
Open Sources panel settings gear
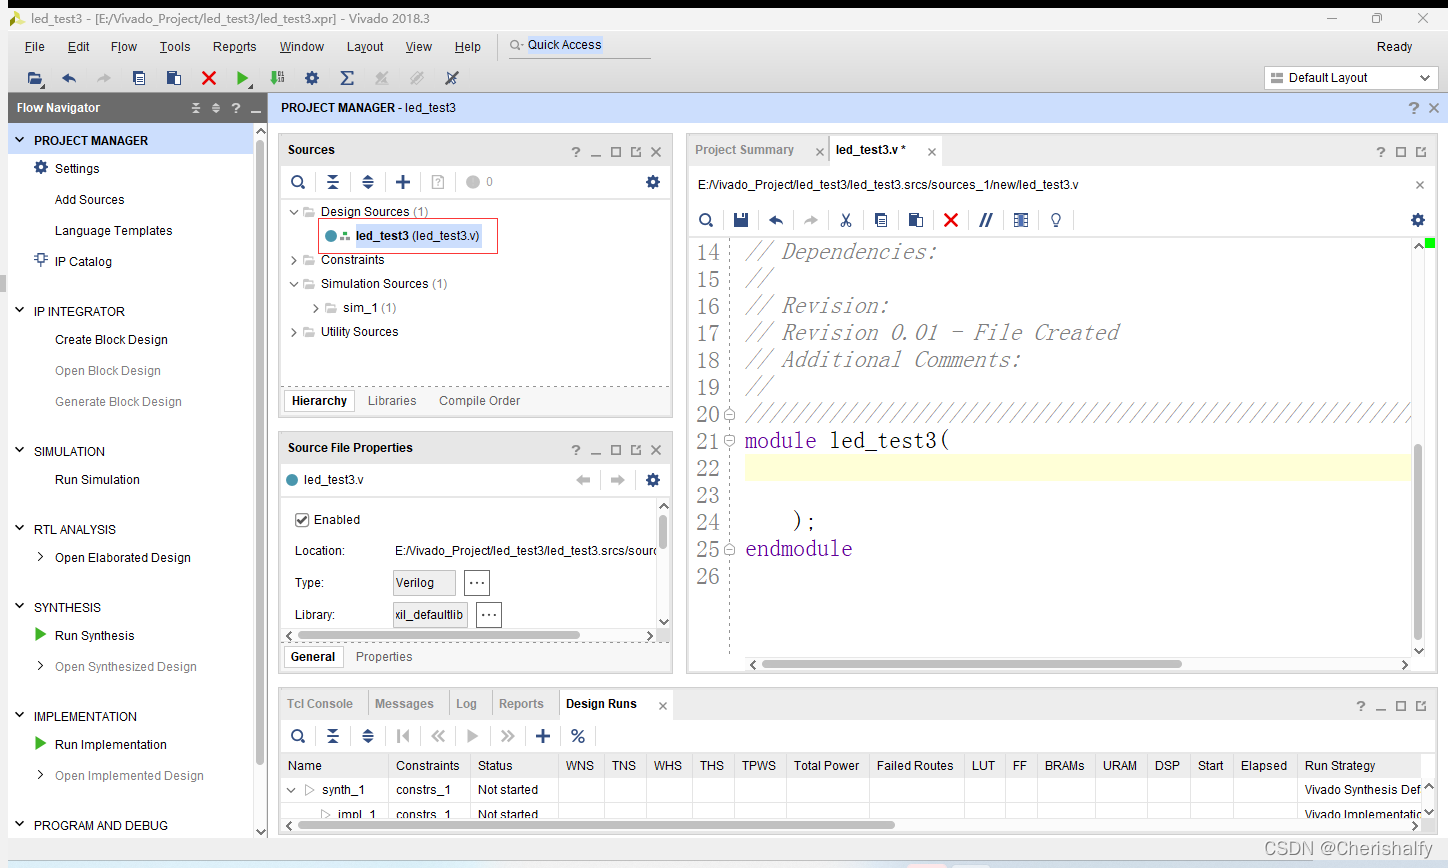653,182
